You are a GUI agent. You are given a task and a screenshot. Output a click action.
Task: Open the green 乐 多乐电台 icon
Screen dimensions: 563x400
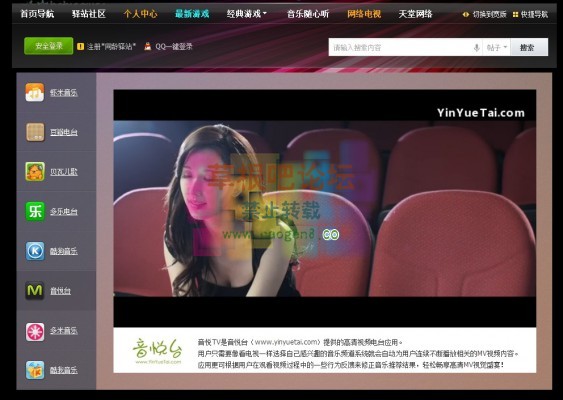(35, 211)
